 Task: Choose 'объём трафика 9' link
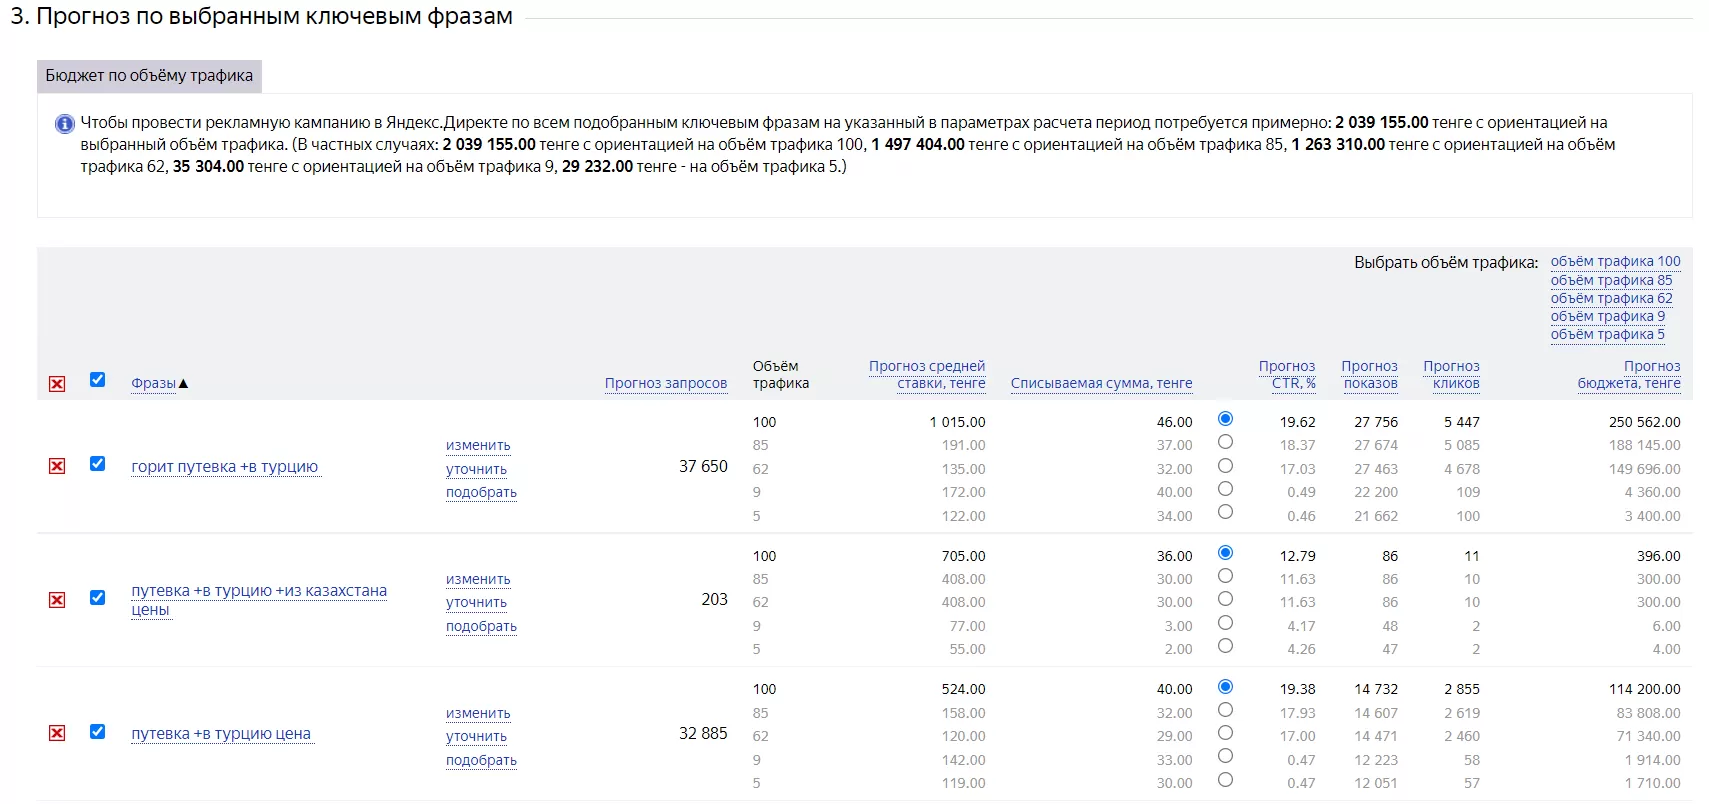point(1607,316)
